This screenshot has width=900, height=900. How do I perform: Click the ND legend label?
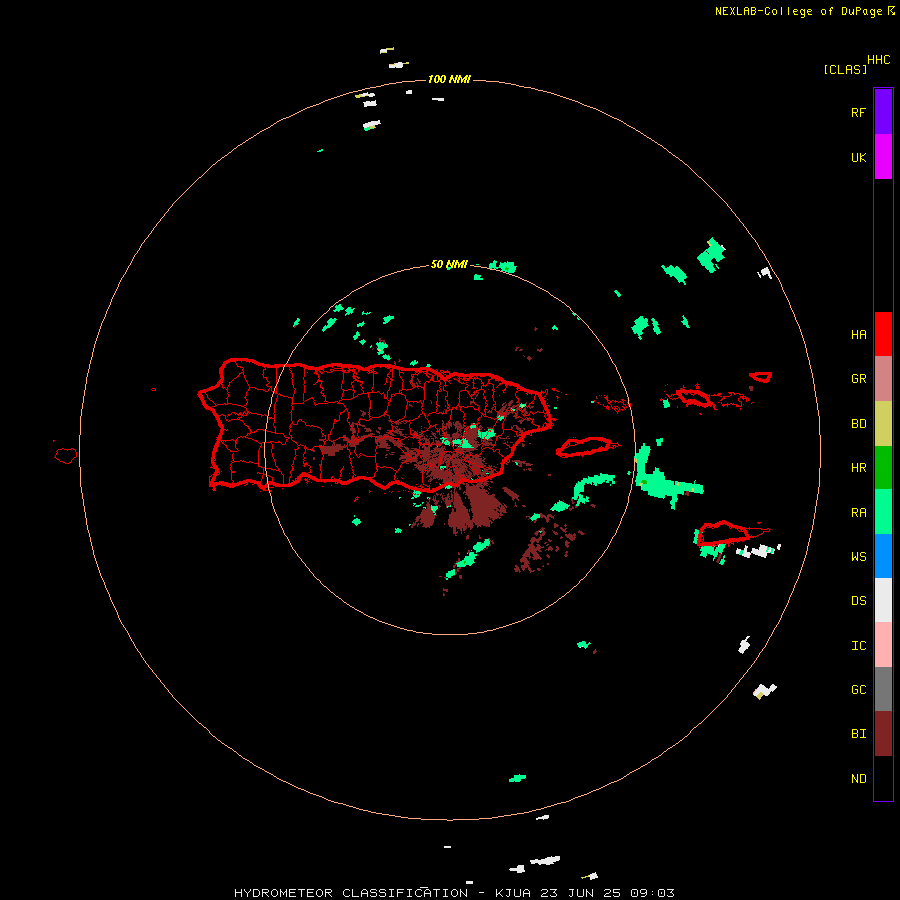point(858,779)
